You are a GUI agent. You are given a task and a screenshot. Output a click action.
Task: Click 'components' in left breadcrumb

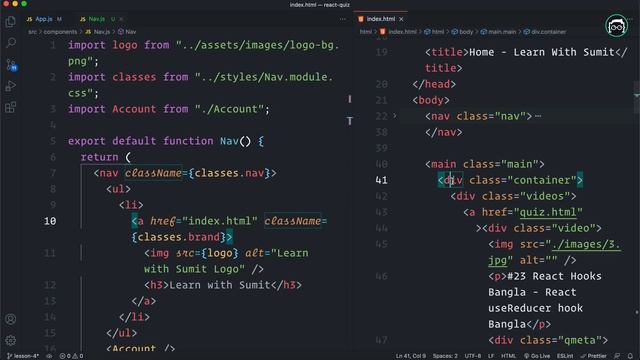60,31
